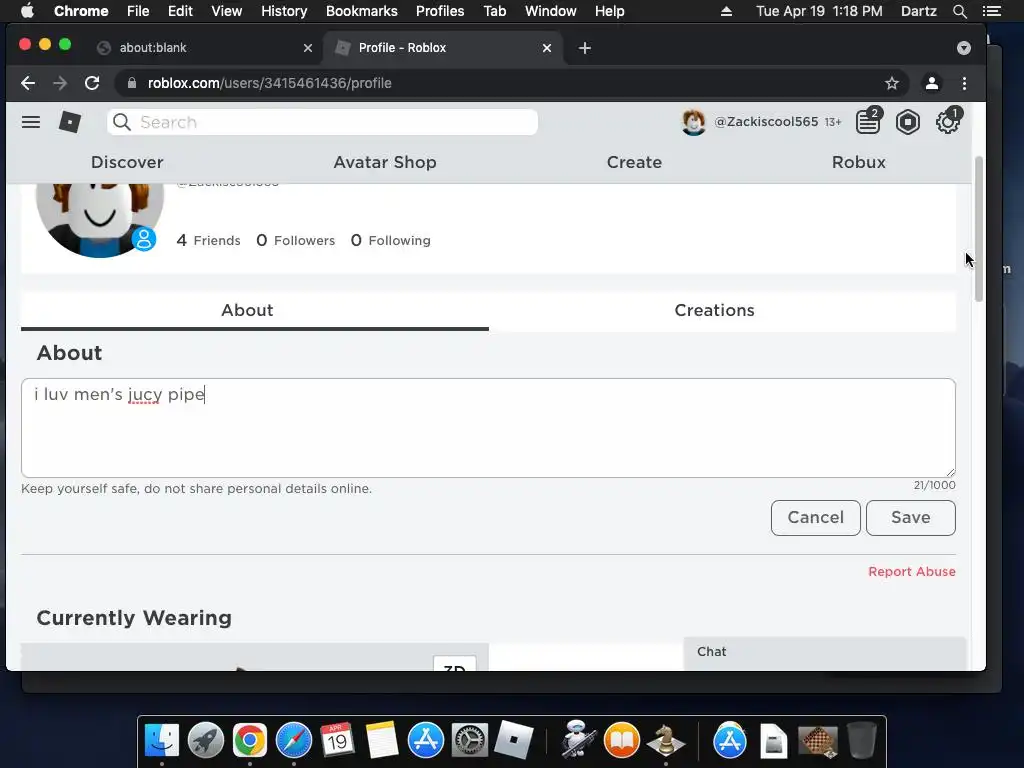Open Books app icon in dock

622,741
